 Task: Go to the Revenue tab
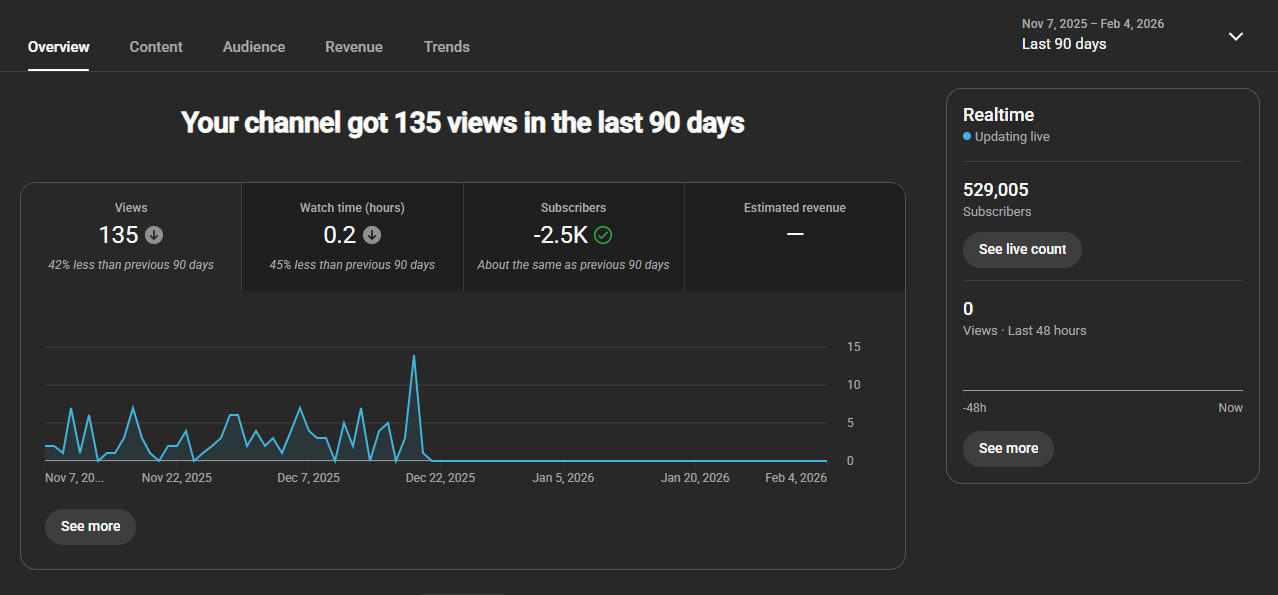tap(354, 47)
